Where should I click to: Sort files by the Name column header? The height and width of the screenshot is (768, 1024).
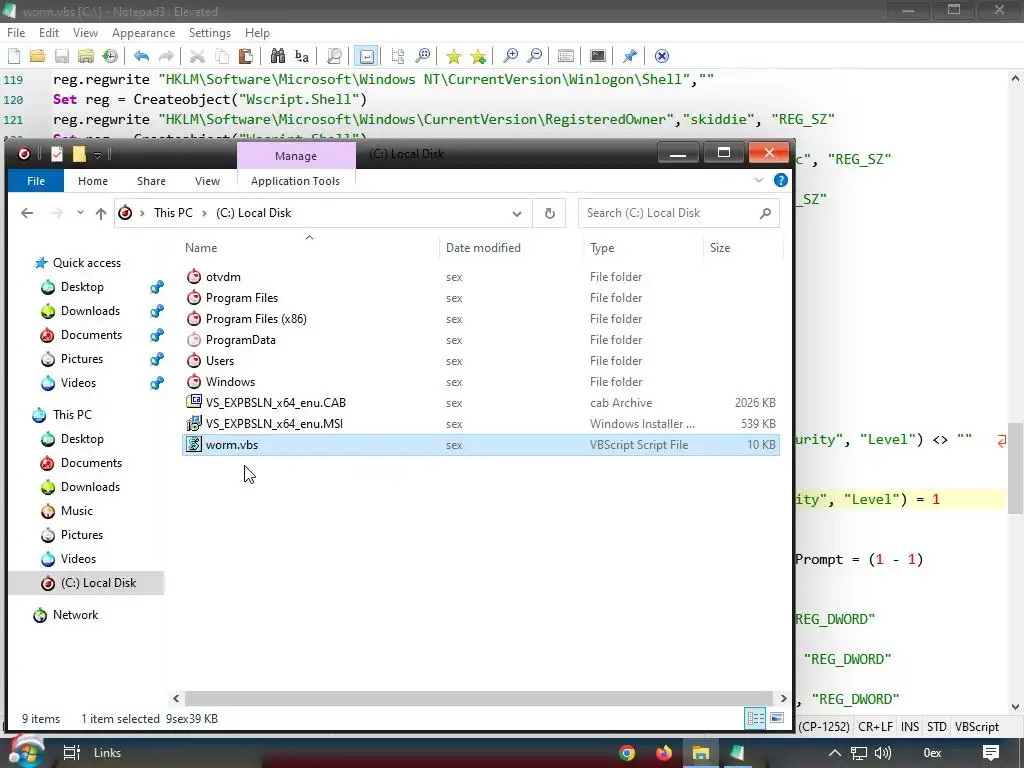coord(309,248)
